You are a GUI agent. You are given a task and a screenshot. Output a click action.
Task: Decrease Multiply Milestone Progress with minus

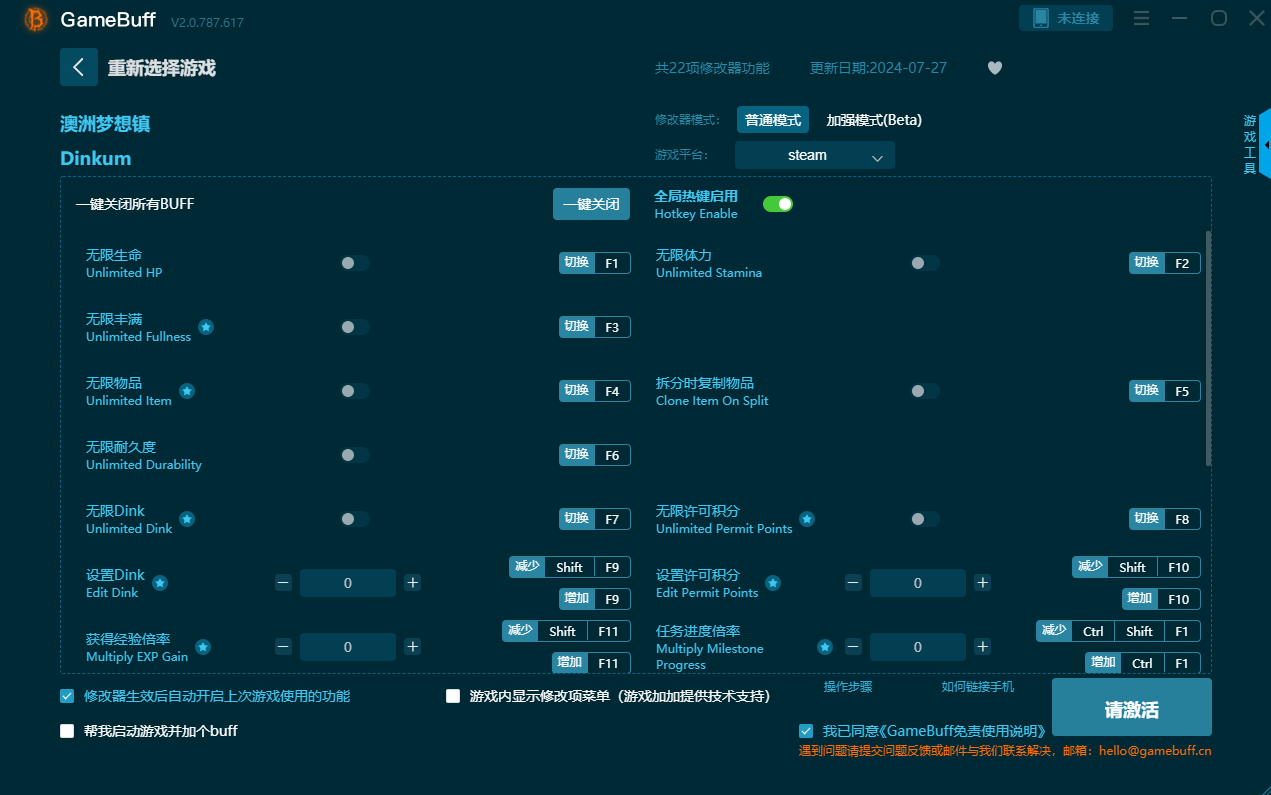(854, 646)
